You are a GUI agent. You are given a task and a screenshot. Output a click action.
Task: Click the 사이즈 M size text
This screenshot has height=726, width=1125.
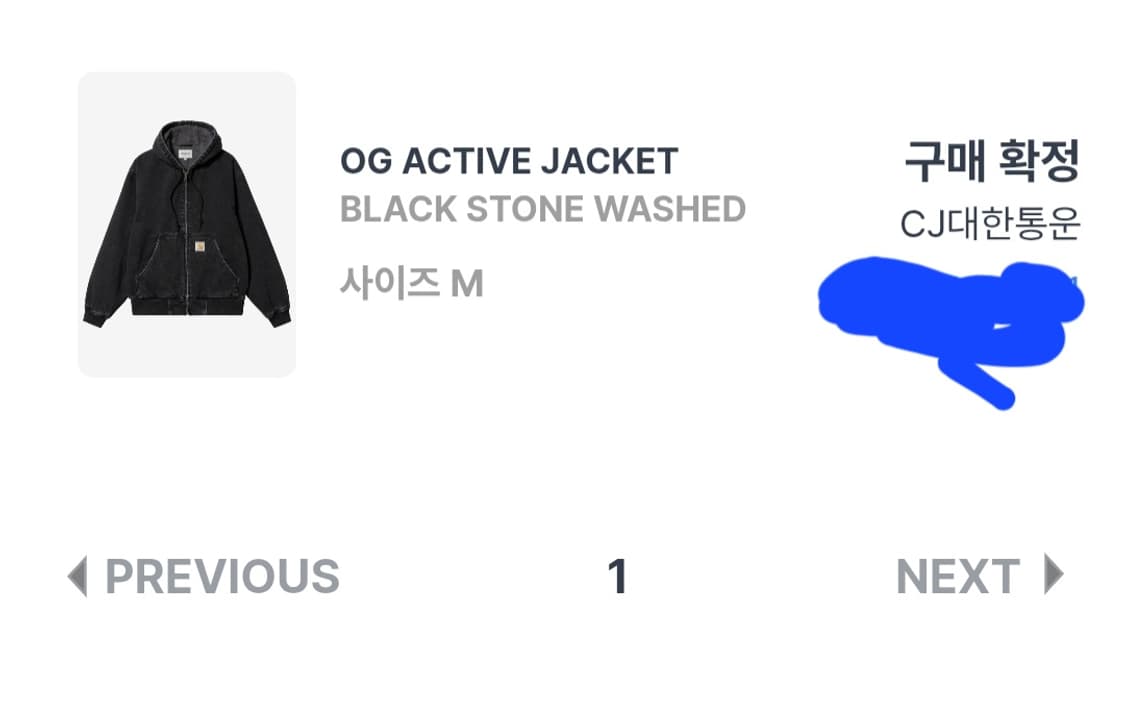[412, 283]
